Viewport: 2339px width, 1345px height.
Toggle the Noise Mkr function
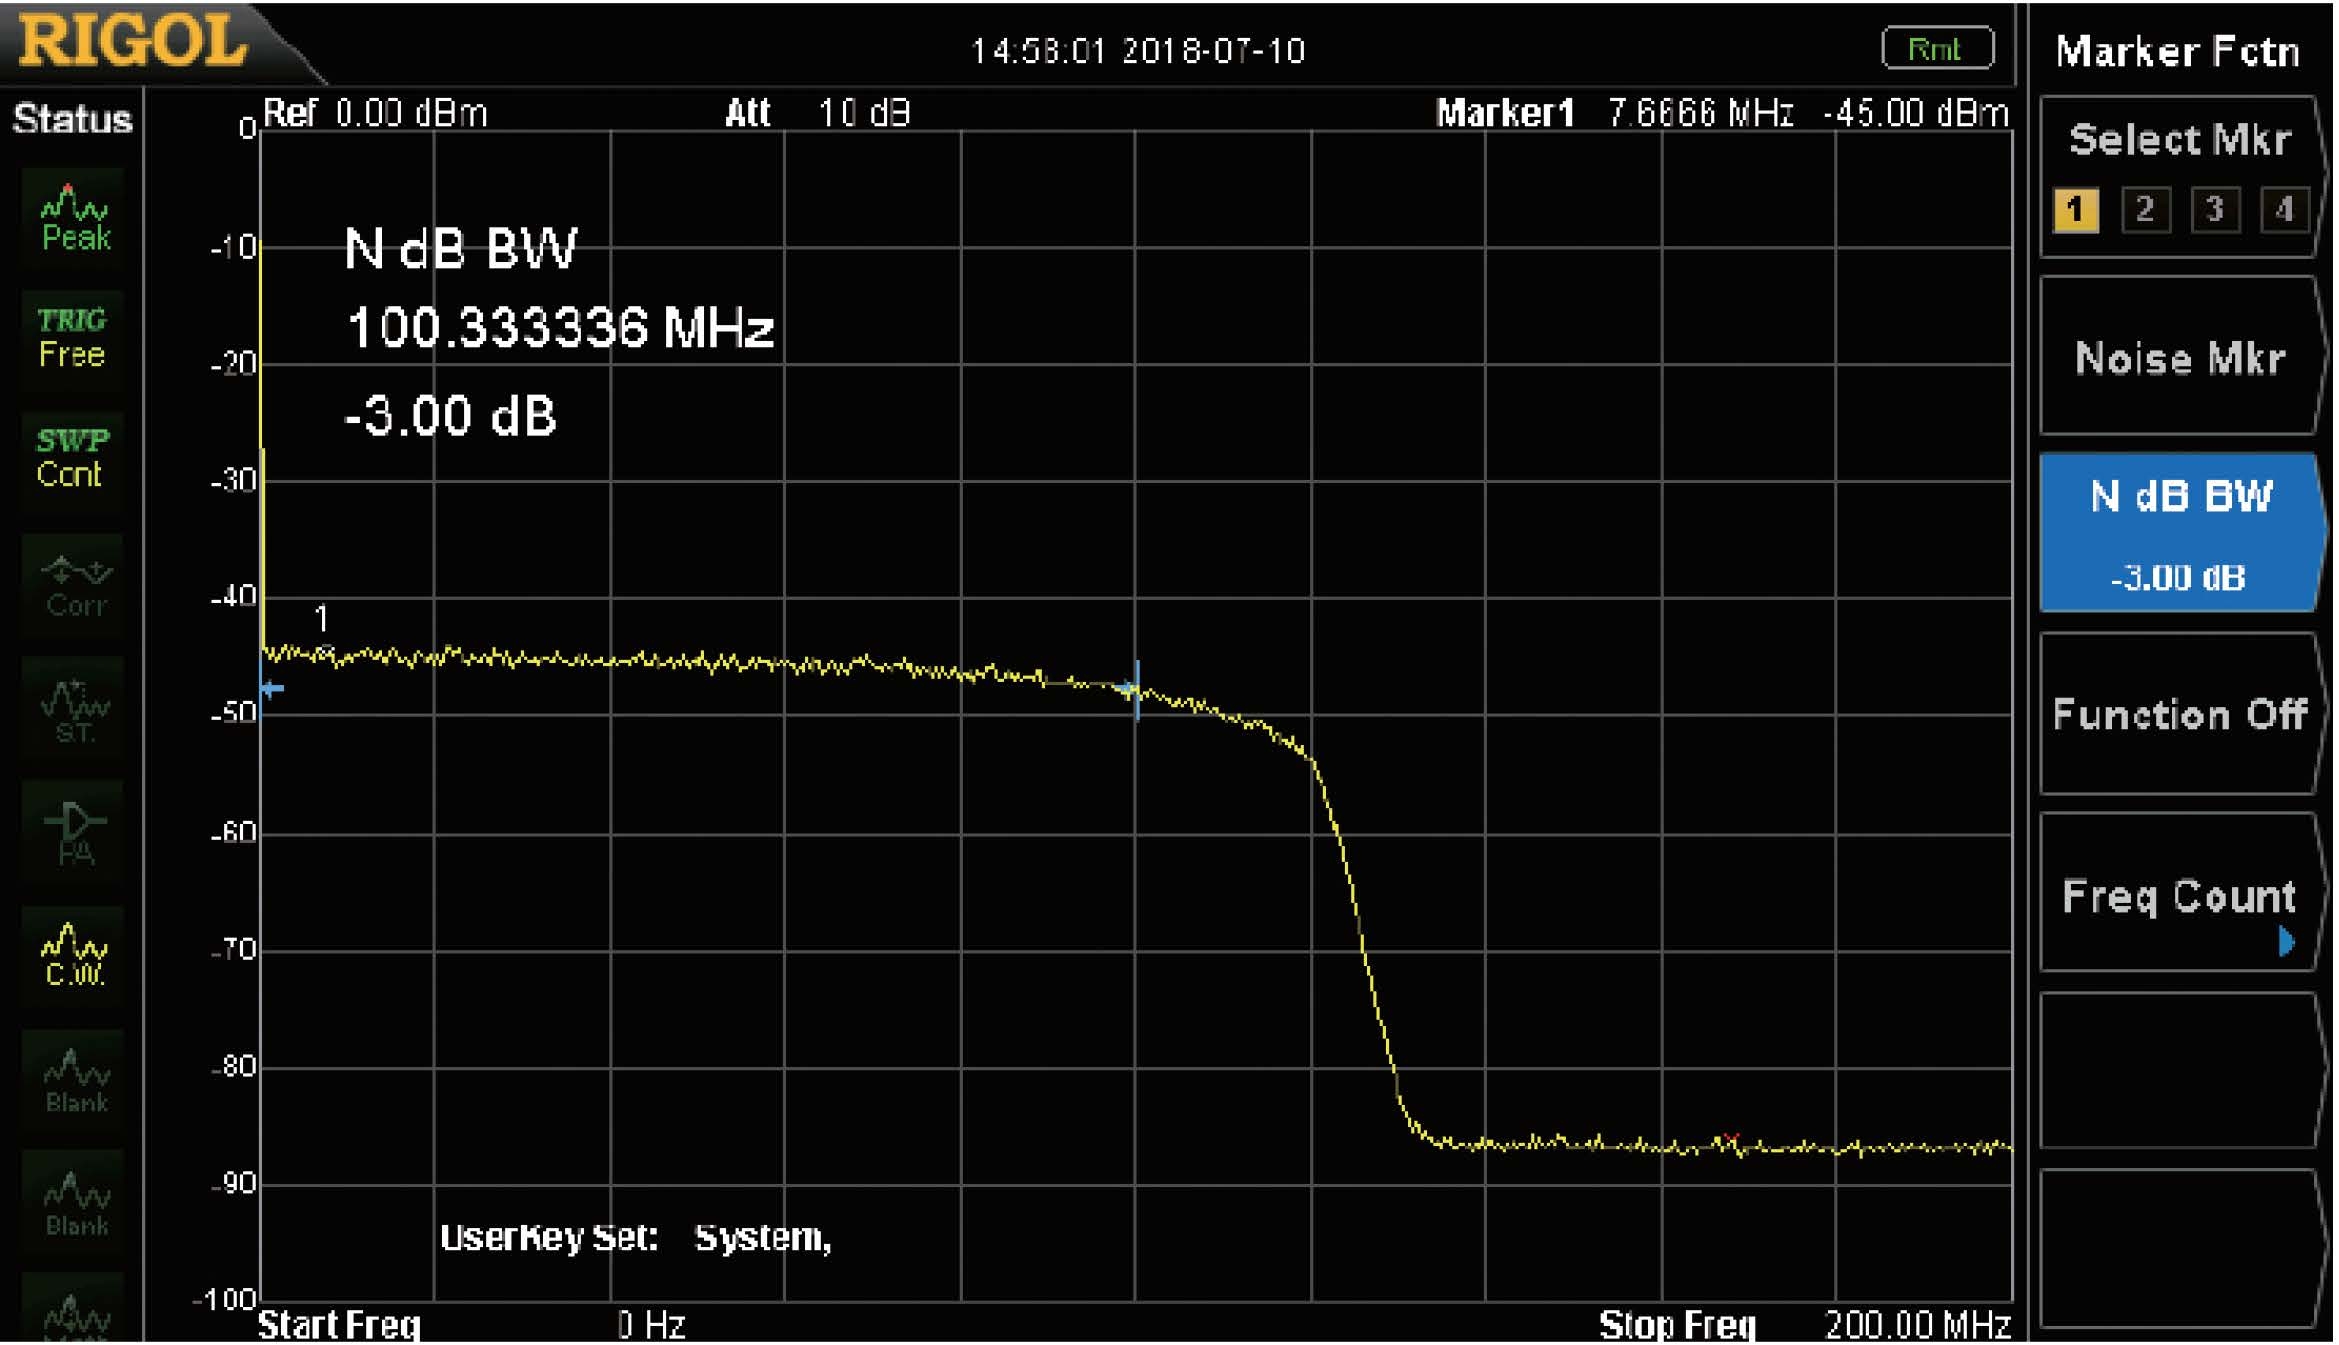pos(2180,357)
